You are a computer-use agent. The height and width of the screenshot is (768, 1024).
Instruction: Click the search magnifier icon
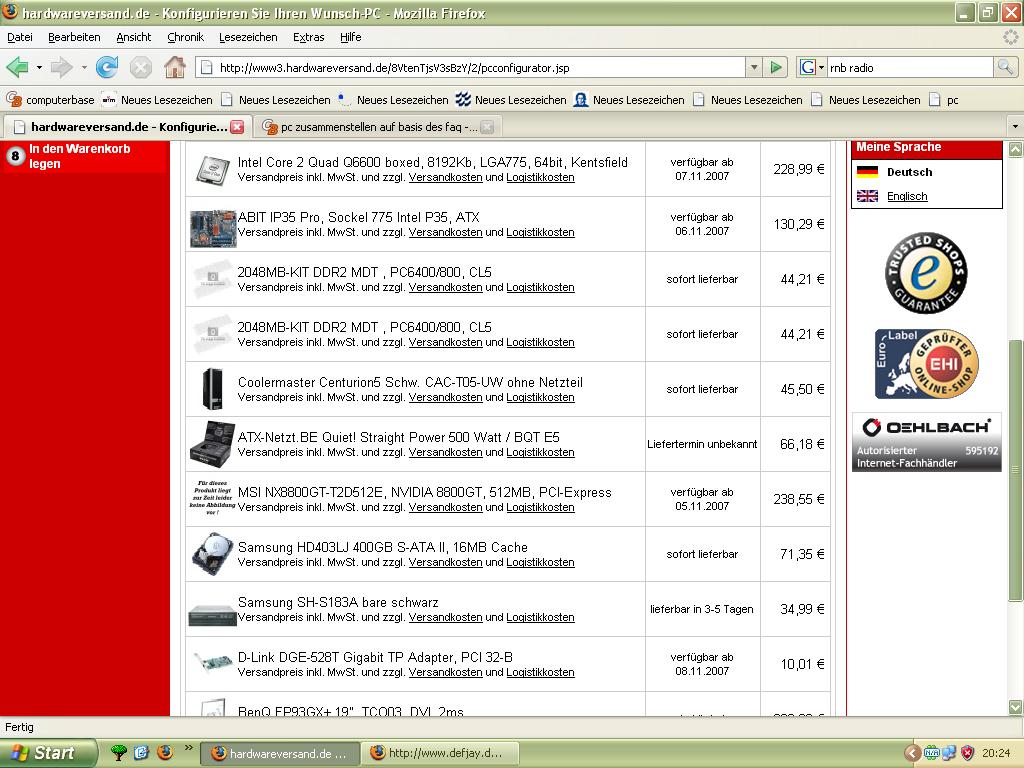tap(1005, 67)
